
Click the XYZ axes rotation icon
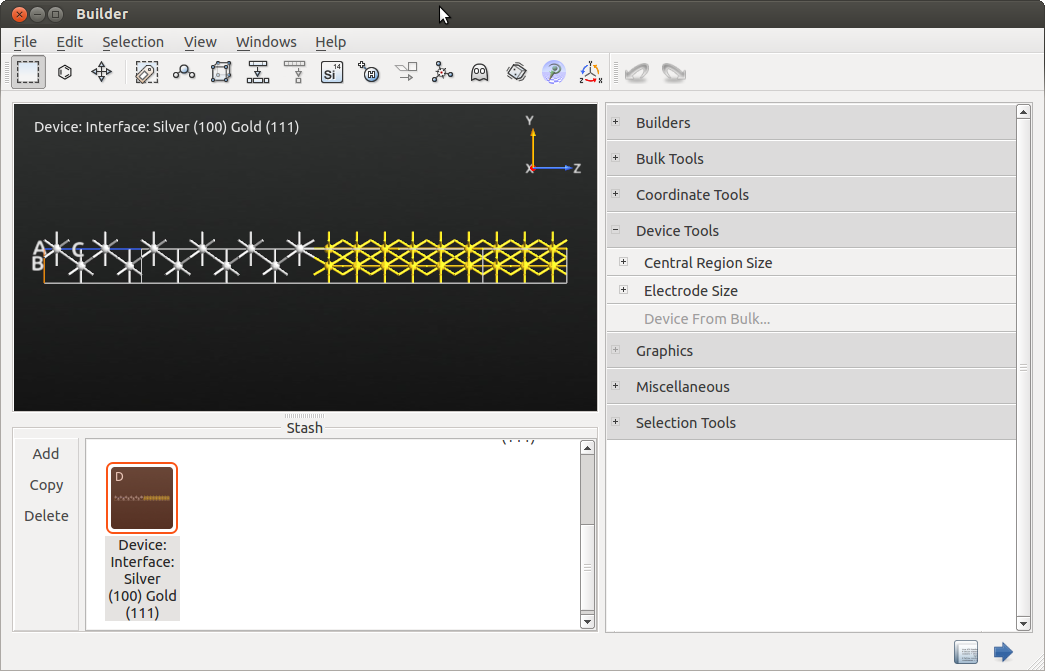coord(590,72)
